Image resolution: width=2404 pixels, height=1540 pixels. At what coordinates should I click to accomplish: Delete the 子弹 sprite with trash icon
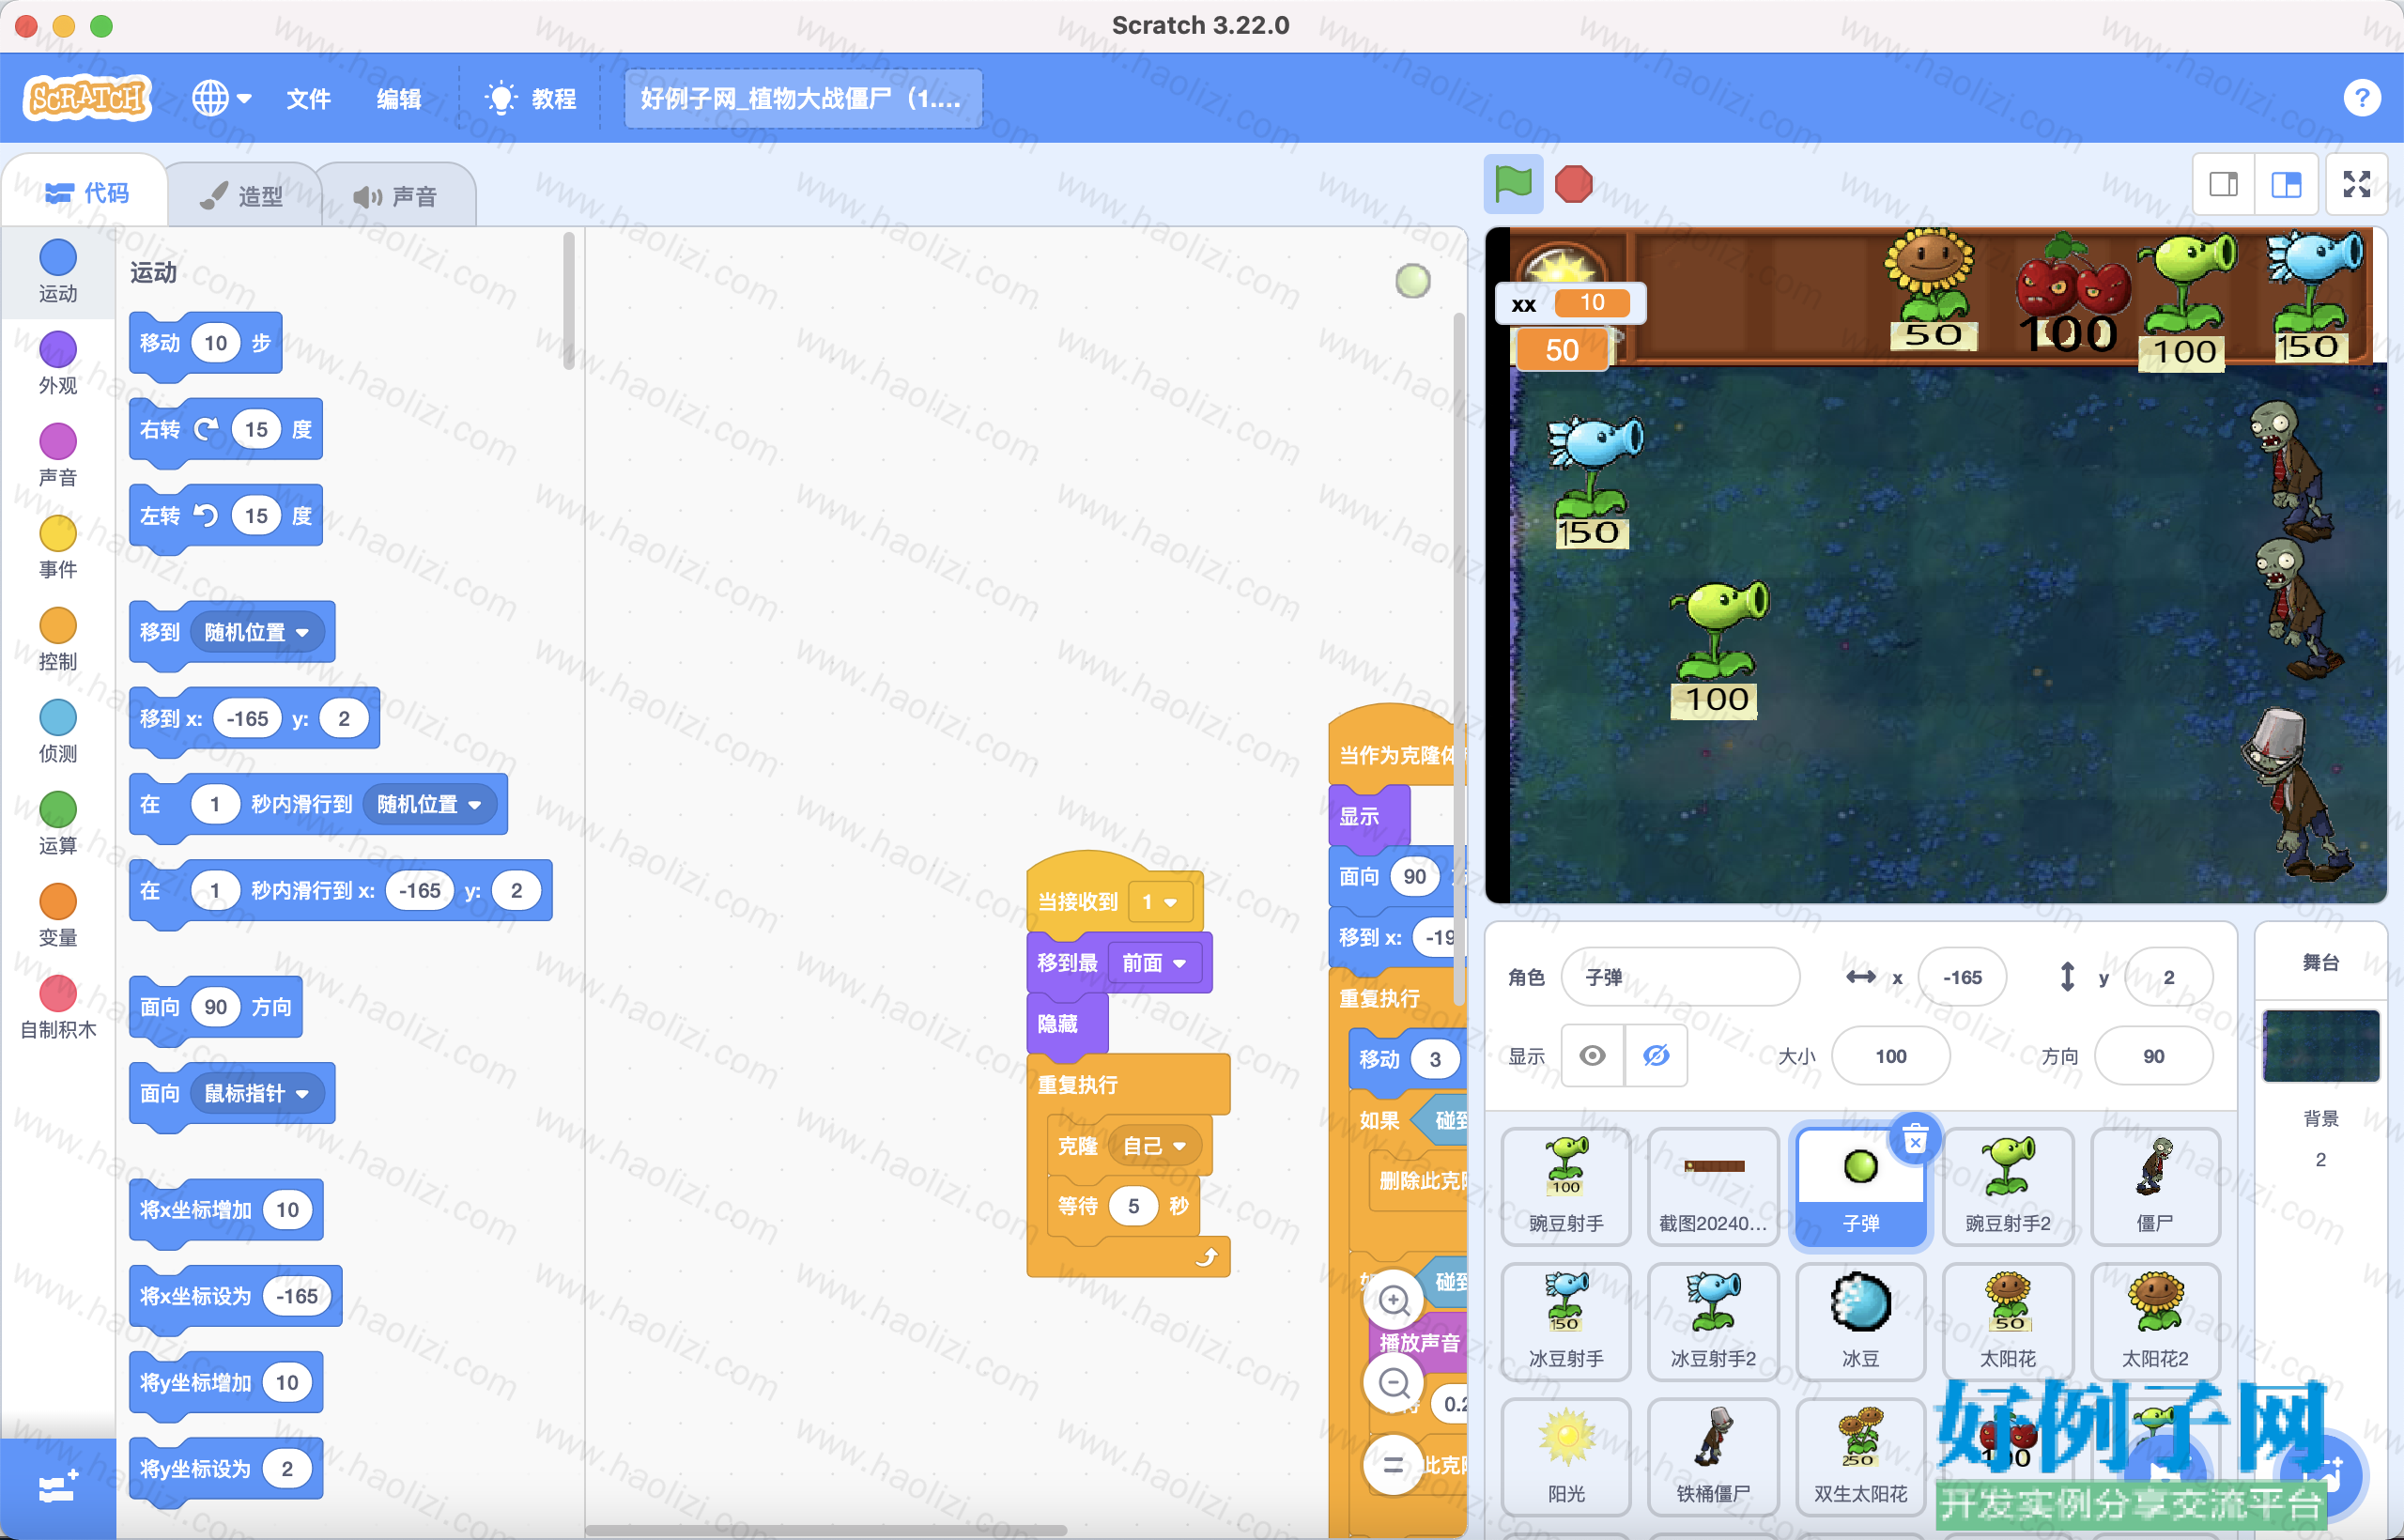click(1915, 1139)
